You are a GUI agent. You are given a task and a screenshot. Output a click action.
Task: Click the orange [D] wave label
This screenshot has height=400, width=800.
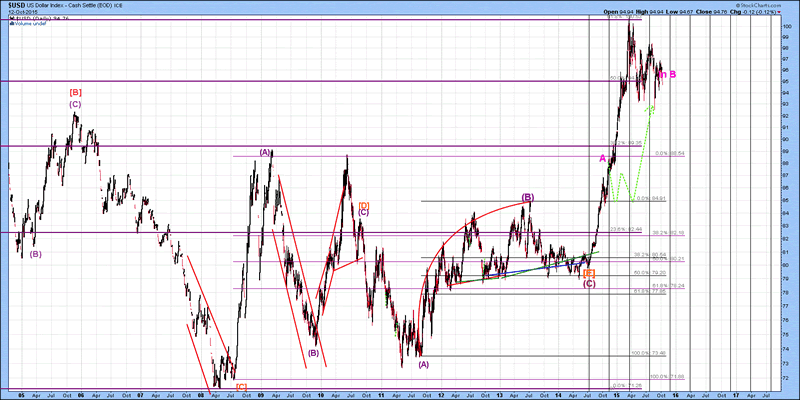click(364, 205)
